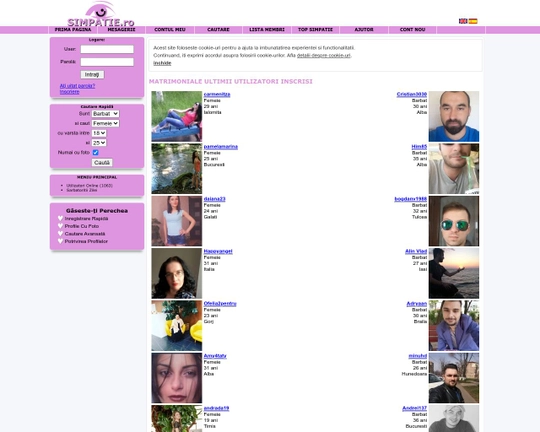Click the Intrati login button
Image resolution: width=540 pixels, height=432 pixels.
point(92,75)
